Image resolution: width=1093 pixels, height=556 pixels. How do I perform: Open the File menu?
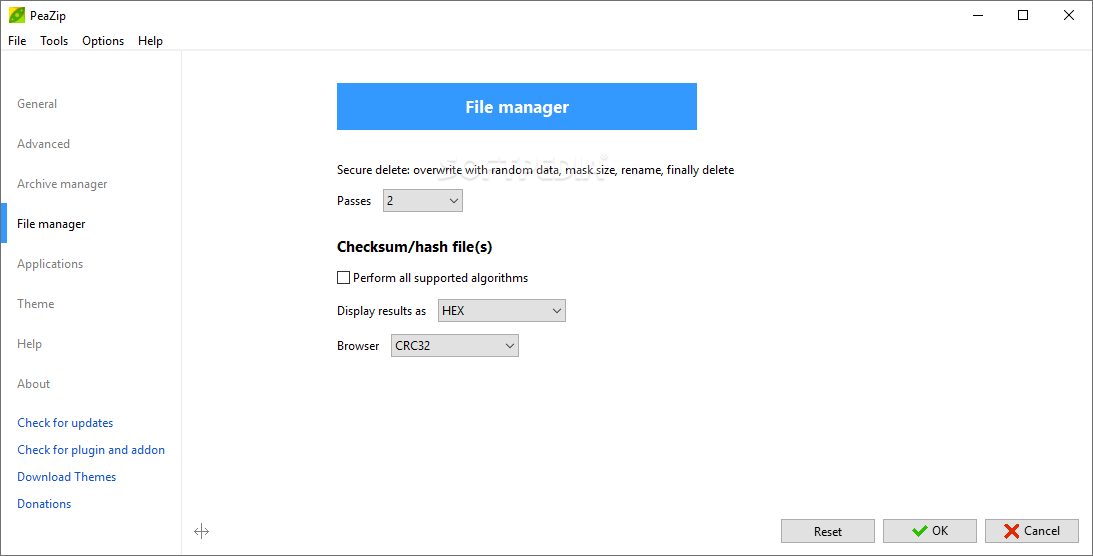(x=17, y=40)
